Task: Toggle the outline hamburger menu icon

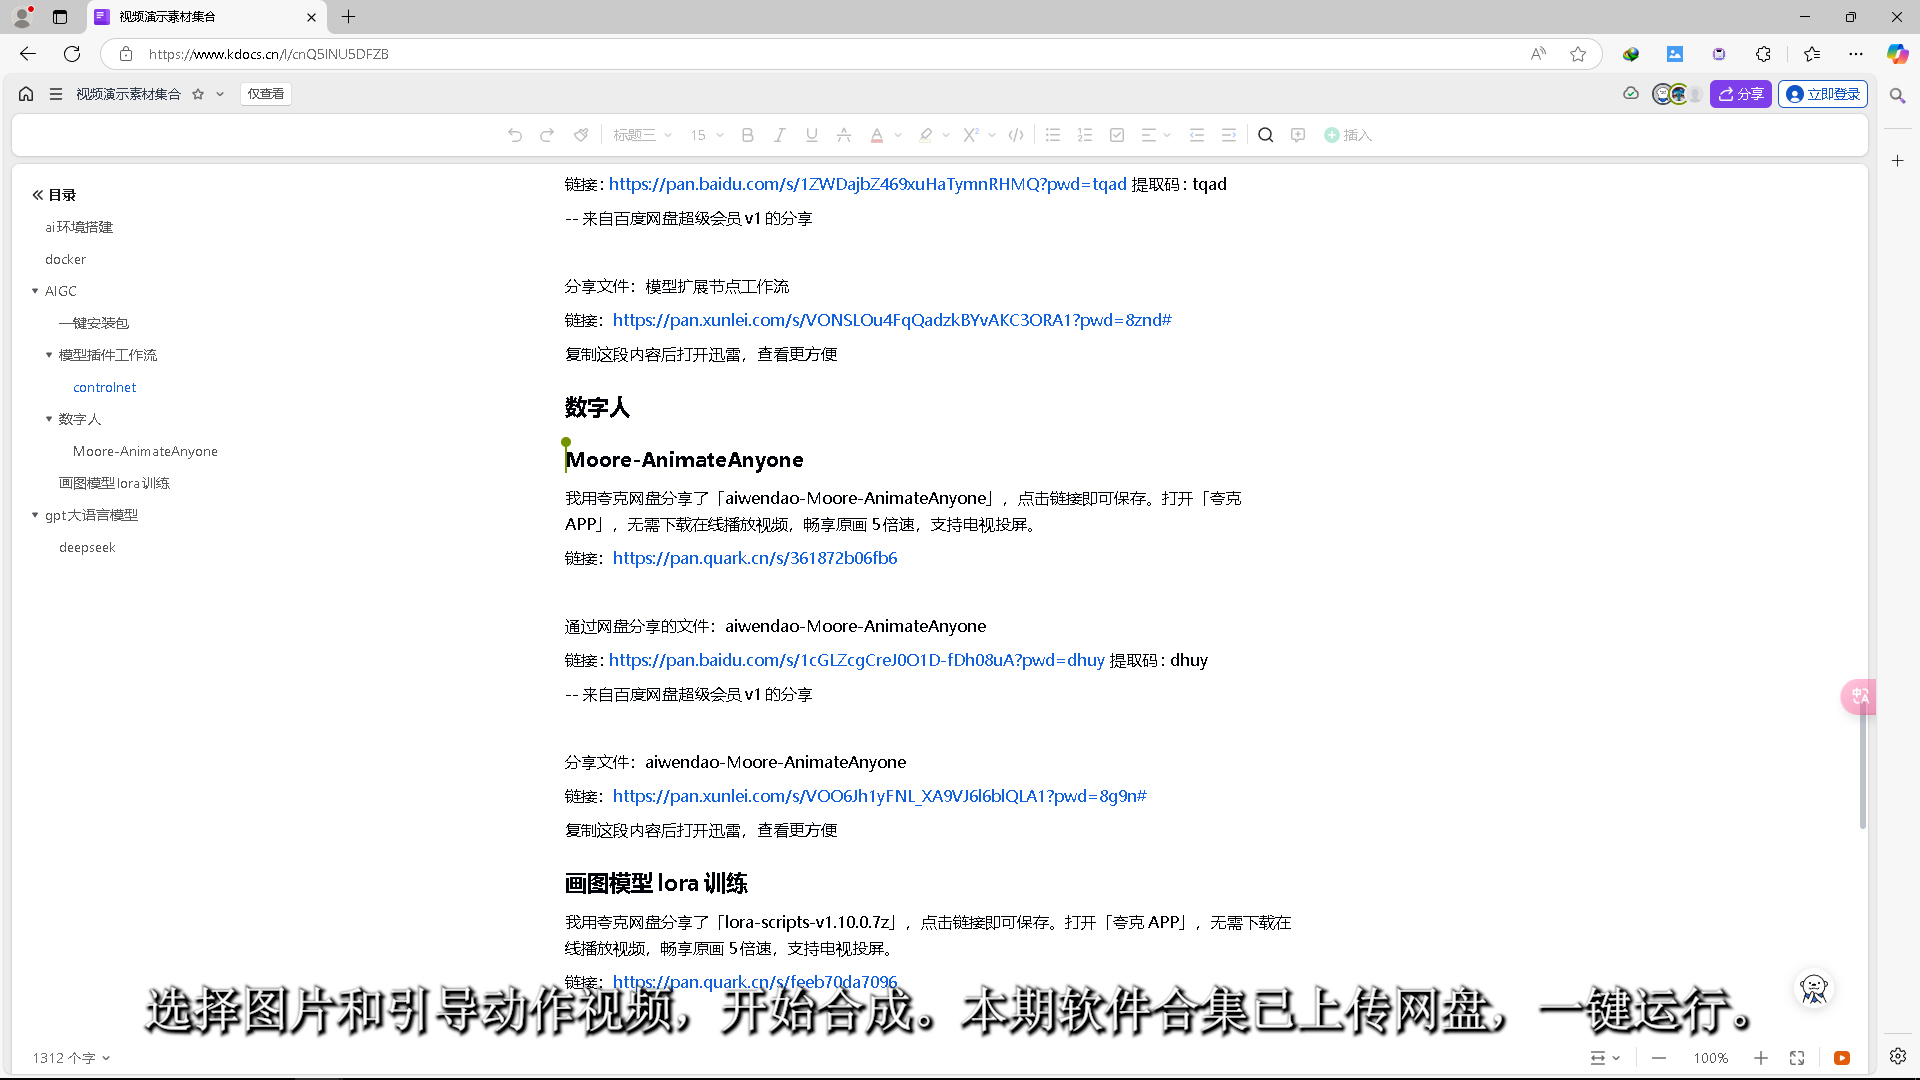Action: [x=56, y=94]
